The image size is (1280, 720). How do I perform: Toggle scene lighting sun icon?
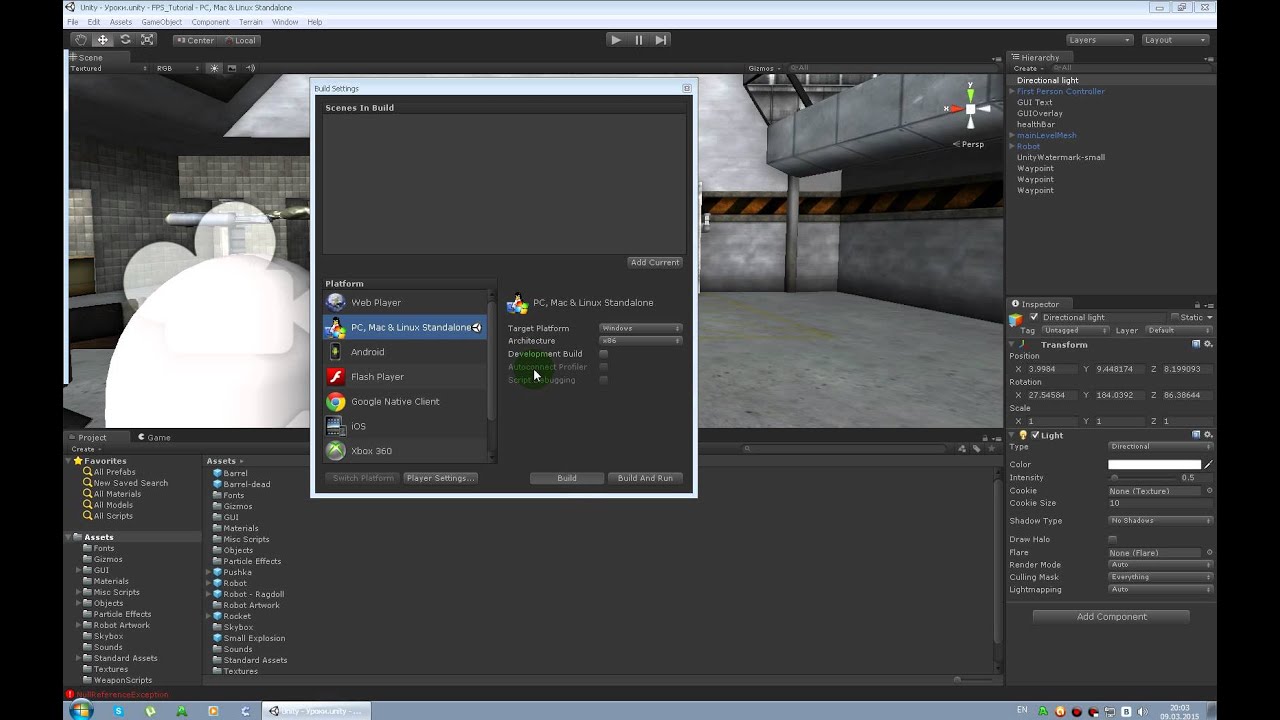pyautogui.click(x=214, y=68)
